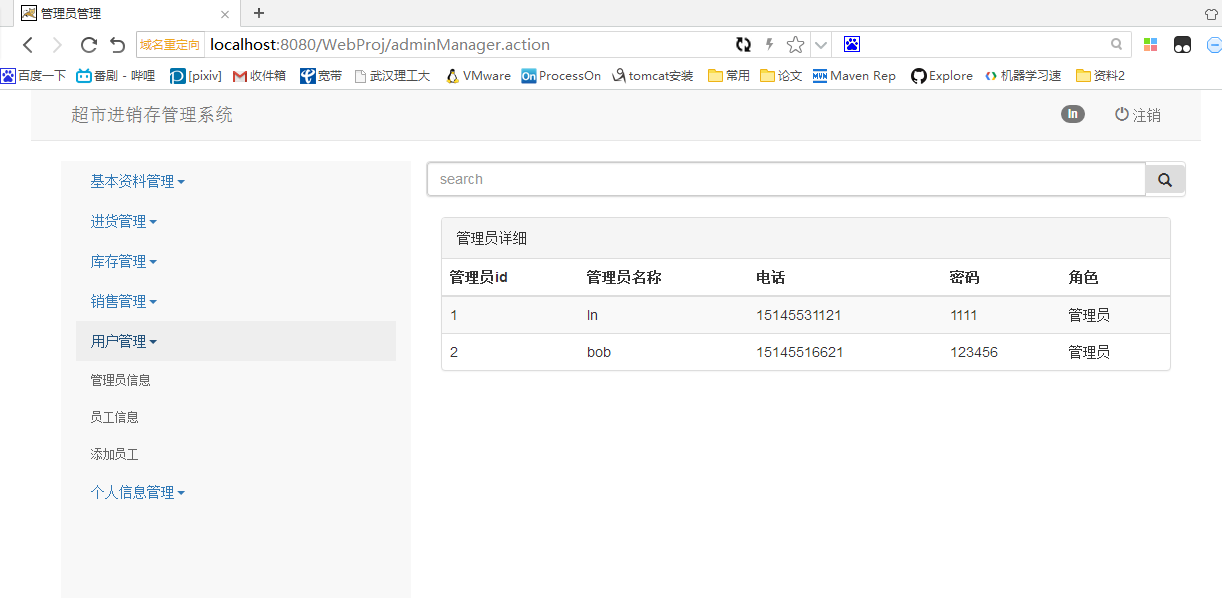Click the ln user badge in navbar
The image size is (1222, 598).
1073,114
